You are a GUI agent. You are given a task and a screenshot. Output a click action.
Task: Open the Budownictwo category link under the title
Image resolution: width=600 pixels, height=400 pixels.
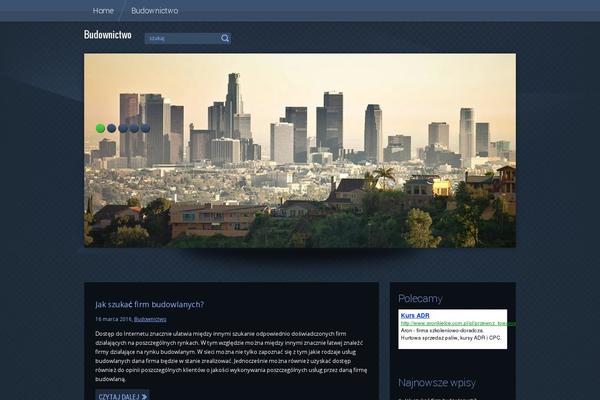150,319
